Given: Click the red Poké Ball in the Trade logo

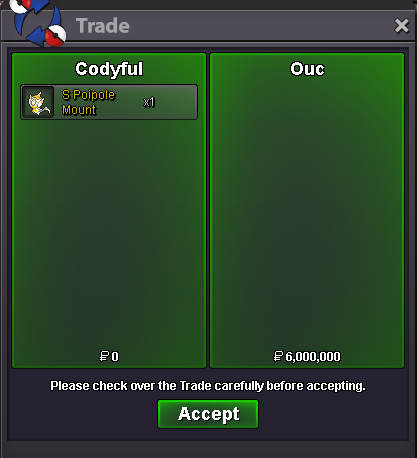Looking at the screenshot, I should [55, 35].
